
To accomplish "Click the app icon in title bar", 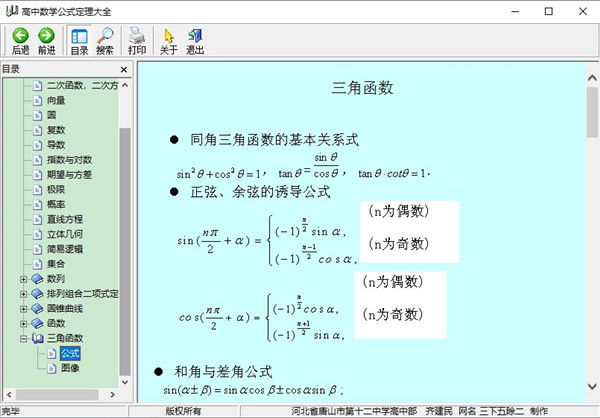I will (11, 11).
